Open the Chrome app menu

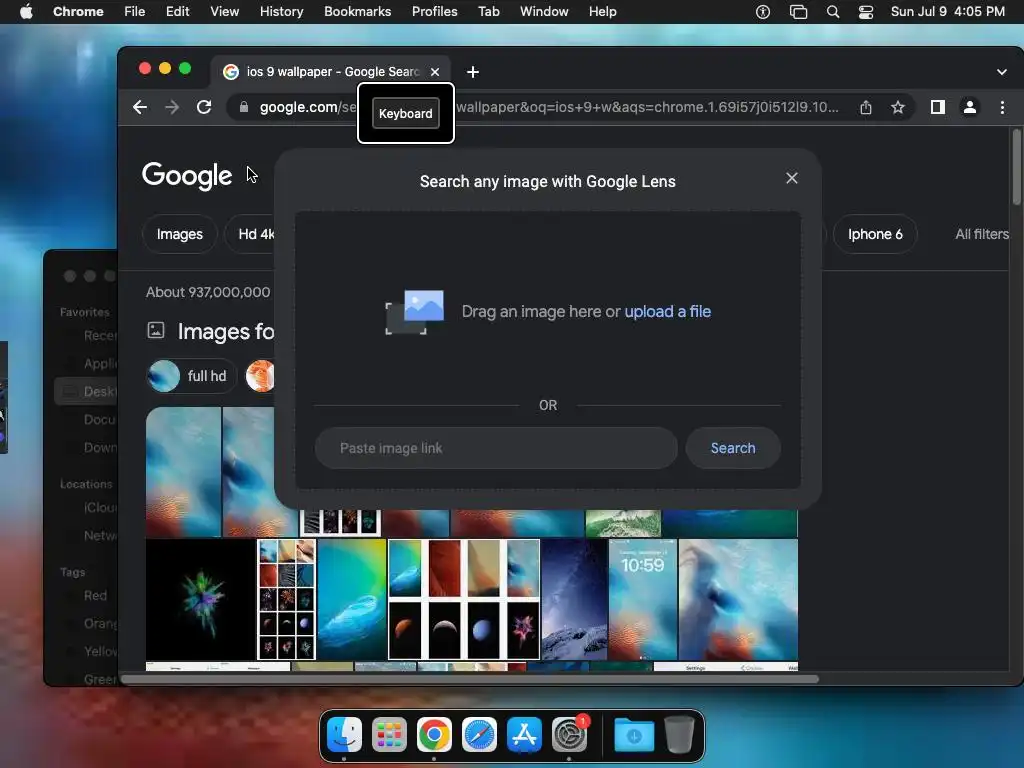coord(78,12)
